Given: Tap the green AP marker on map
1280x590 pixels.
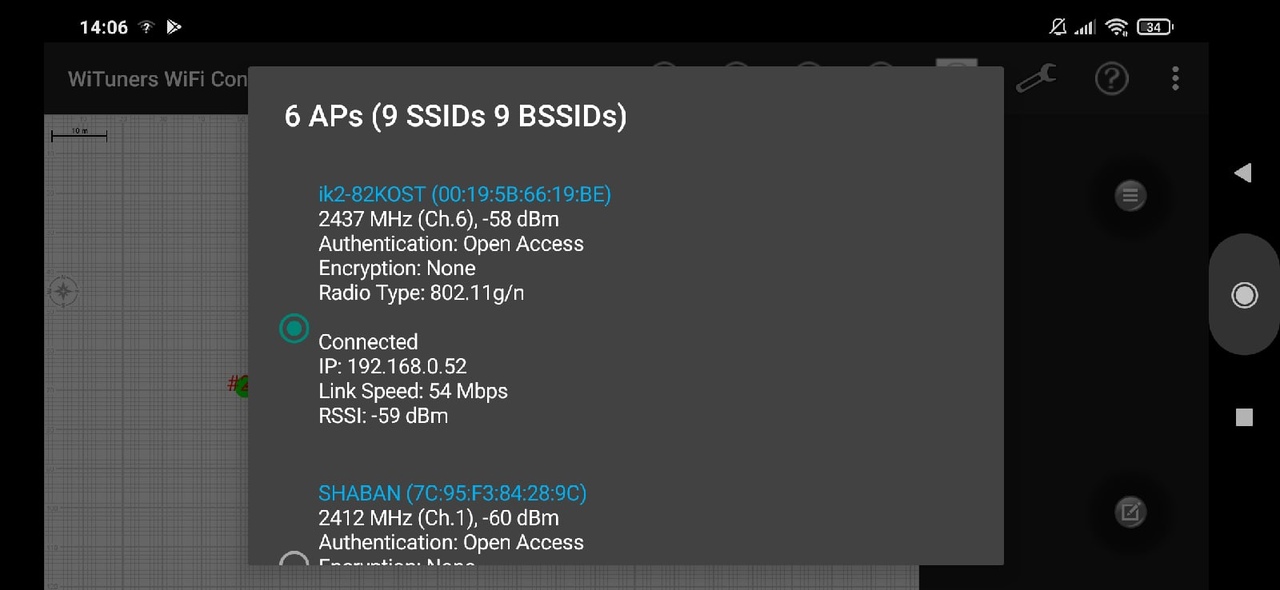Looking at the screenshot, I should pos(241,385).
